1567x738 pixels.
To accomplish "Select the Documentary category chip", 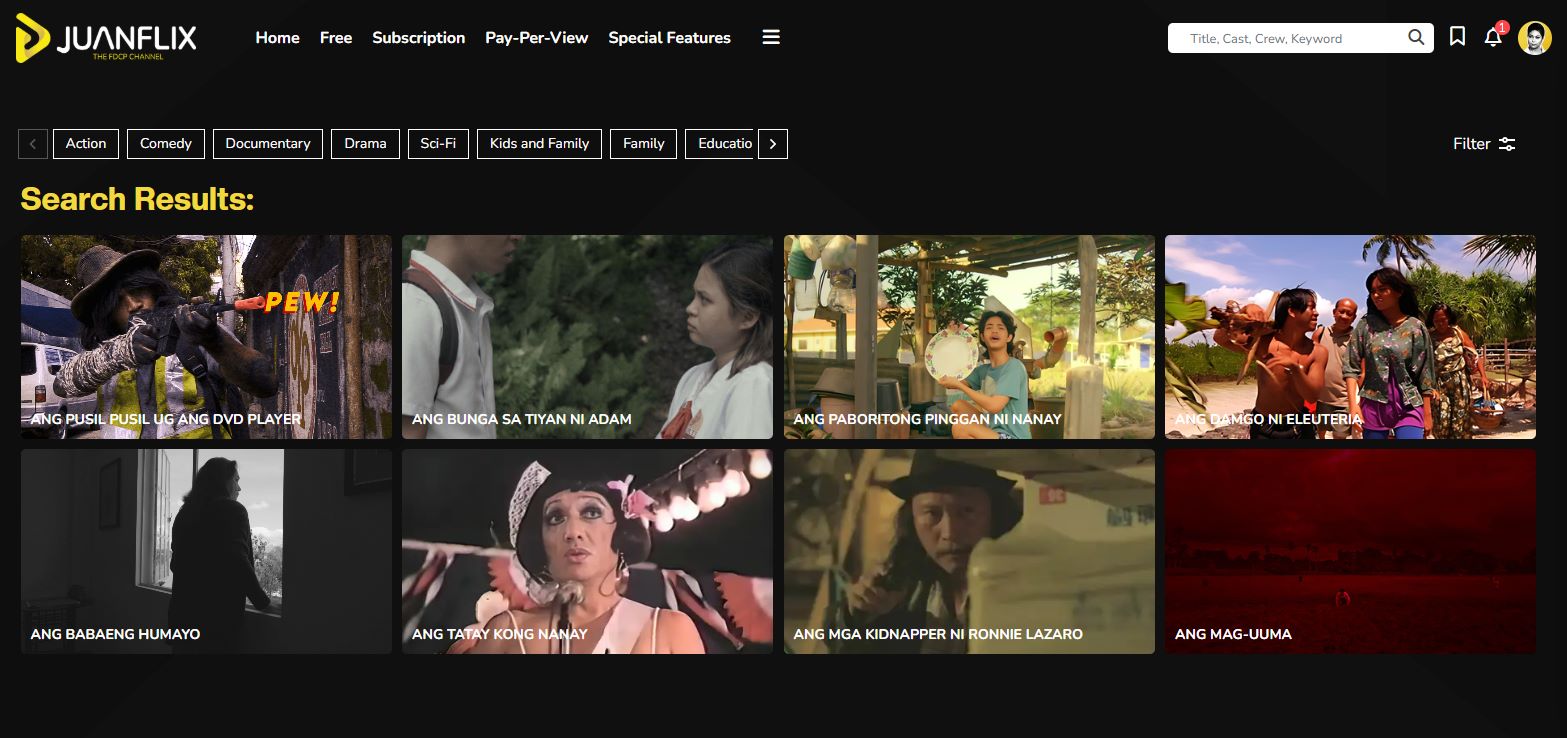I will tap(268, 143).
